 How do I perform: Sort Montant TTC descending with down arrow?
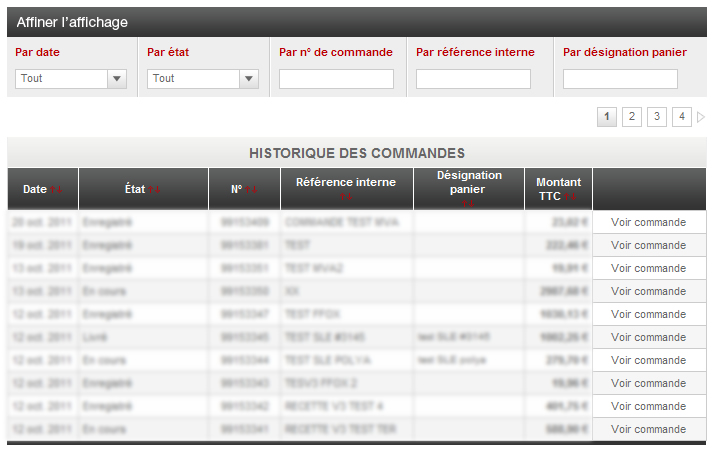(x=573, y=197)
